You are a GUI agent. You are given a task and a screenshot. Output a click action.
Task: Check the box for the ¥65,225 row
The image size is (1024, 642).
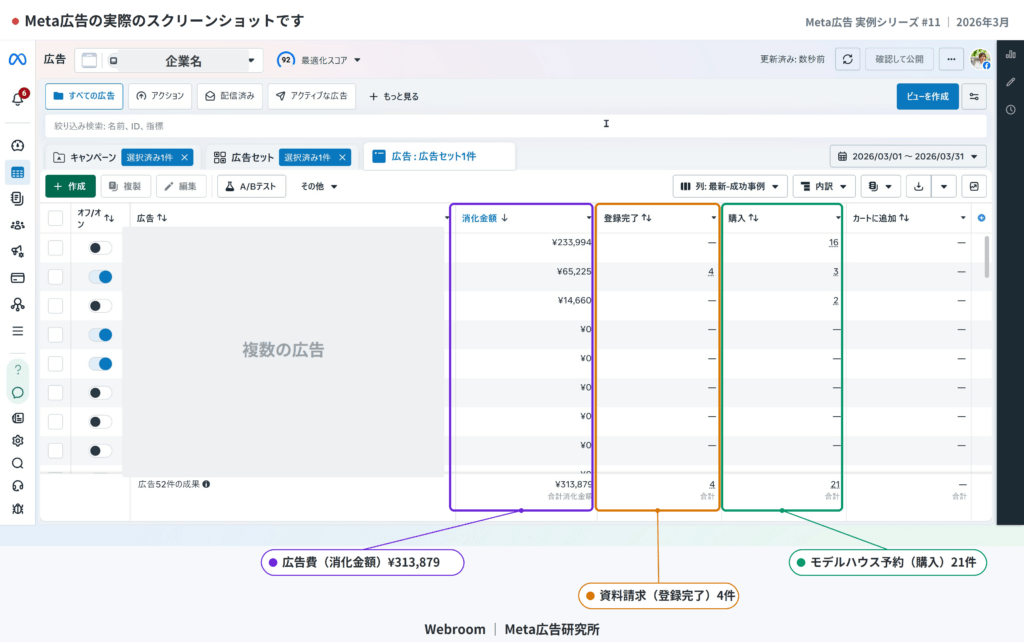click(56, 277)
